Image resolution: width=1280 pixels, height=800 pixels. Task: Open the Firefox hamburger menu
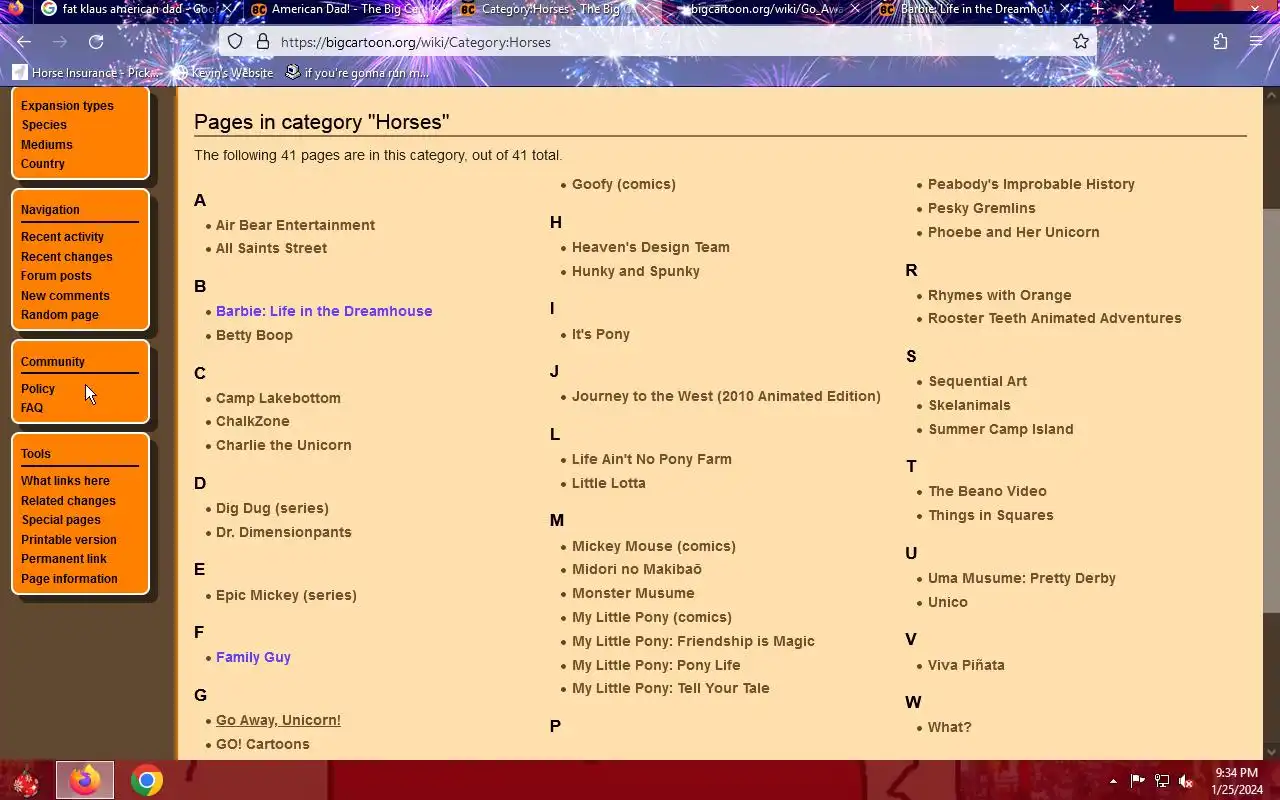coord(1256,42)
